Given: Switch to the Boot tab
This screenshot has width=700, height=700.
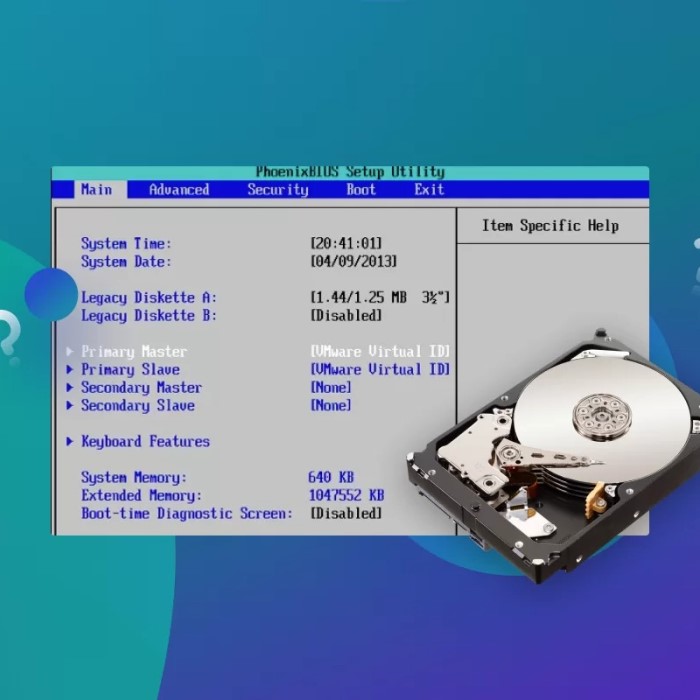Looking at the screenshot, I should tap(361, 190).
